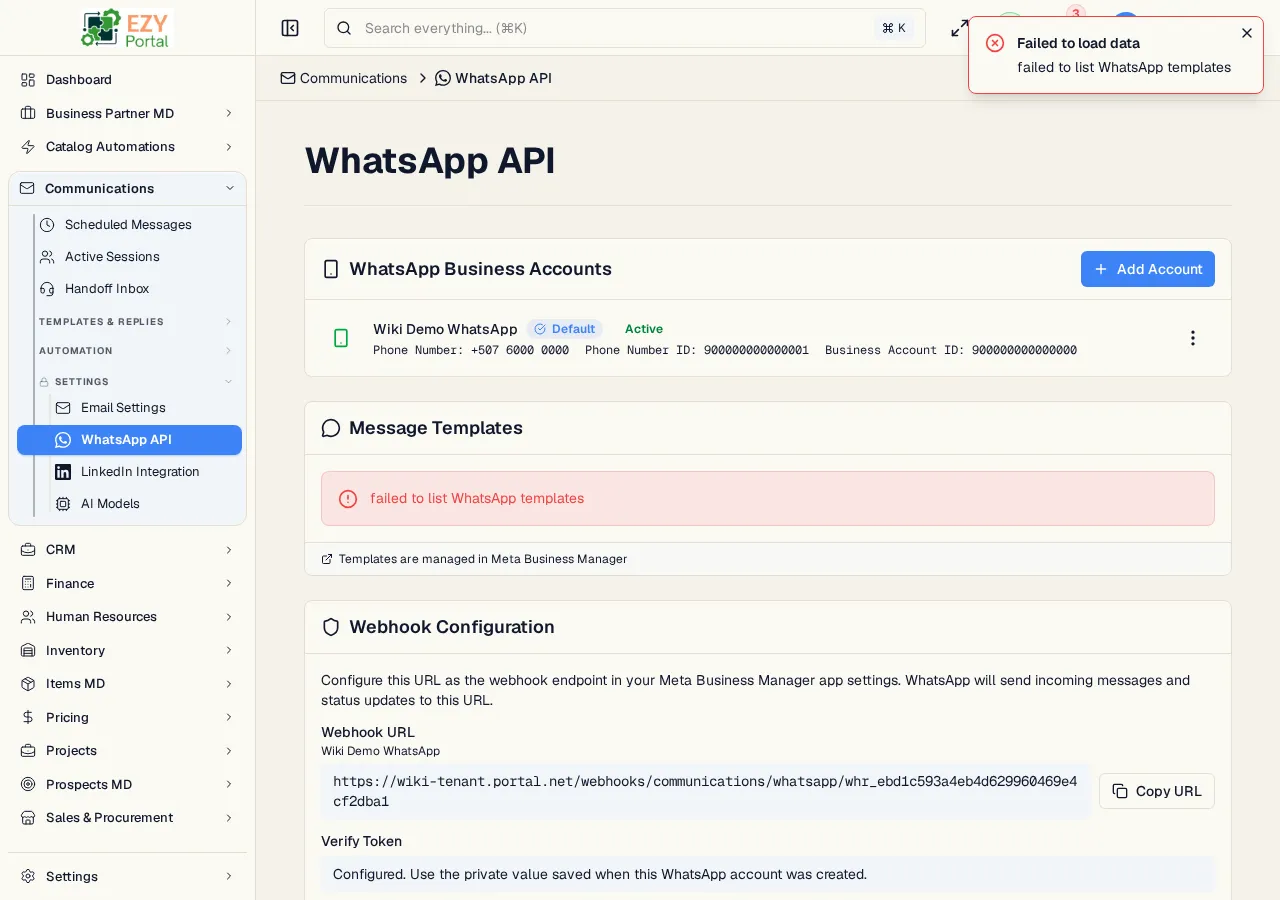Click the green phone icon for Wiki Demo WhatsApp
The height and width of the screenshot is (900, 1280).
tap(341, 338)
